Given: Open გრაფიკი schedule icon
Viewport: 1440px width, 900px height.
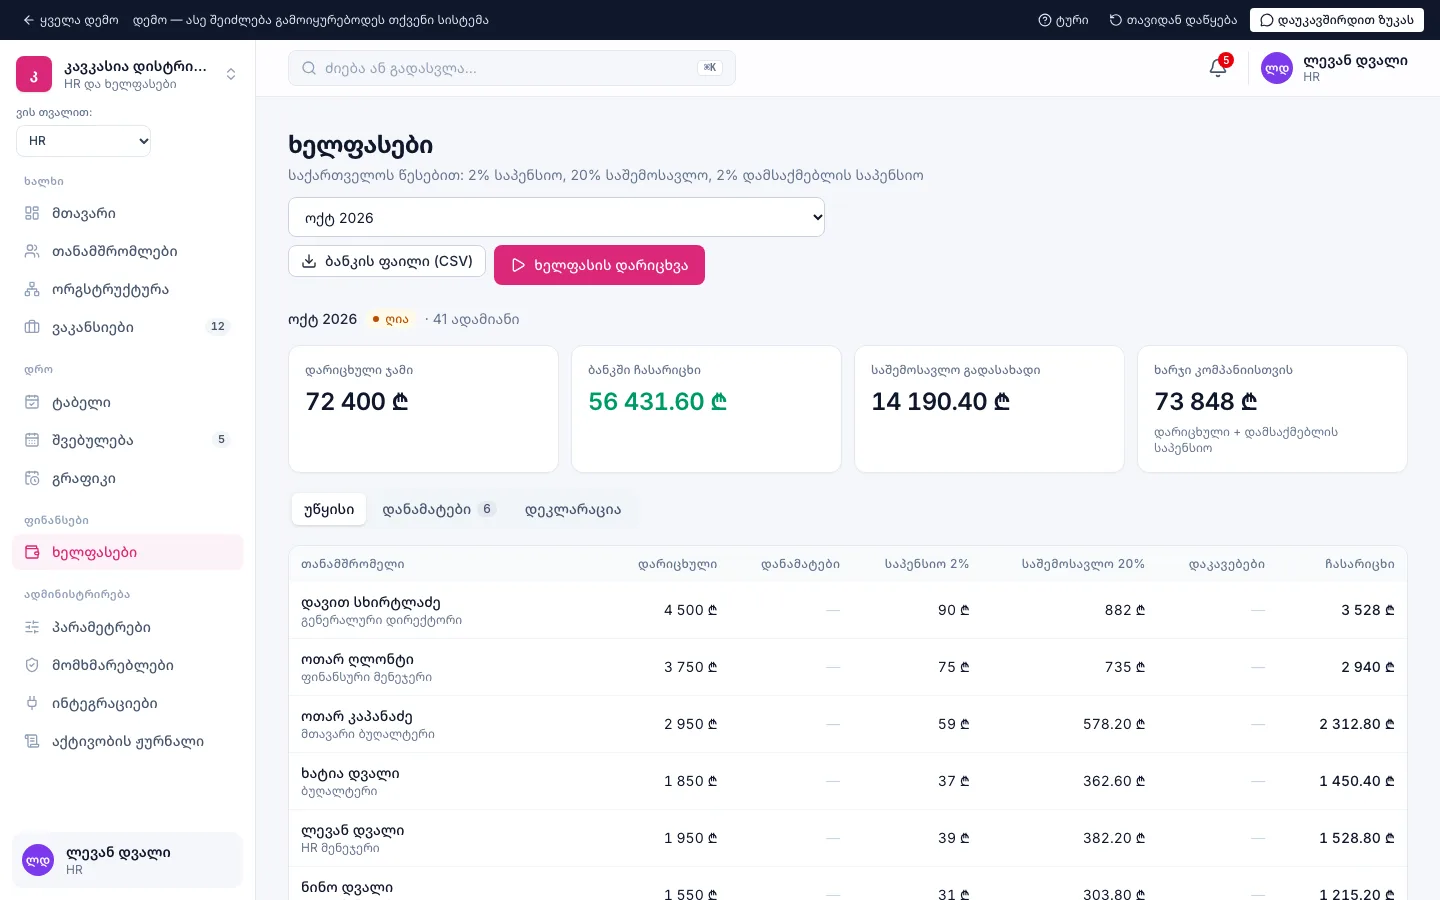Looking at the screenshot, I should tap(32, 478).
